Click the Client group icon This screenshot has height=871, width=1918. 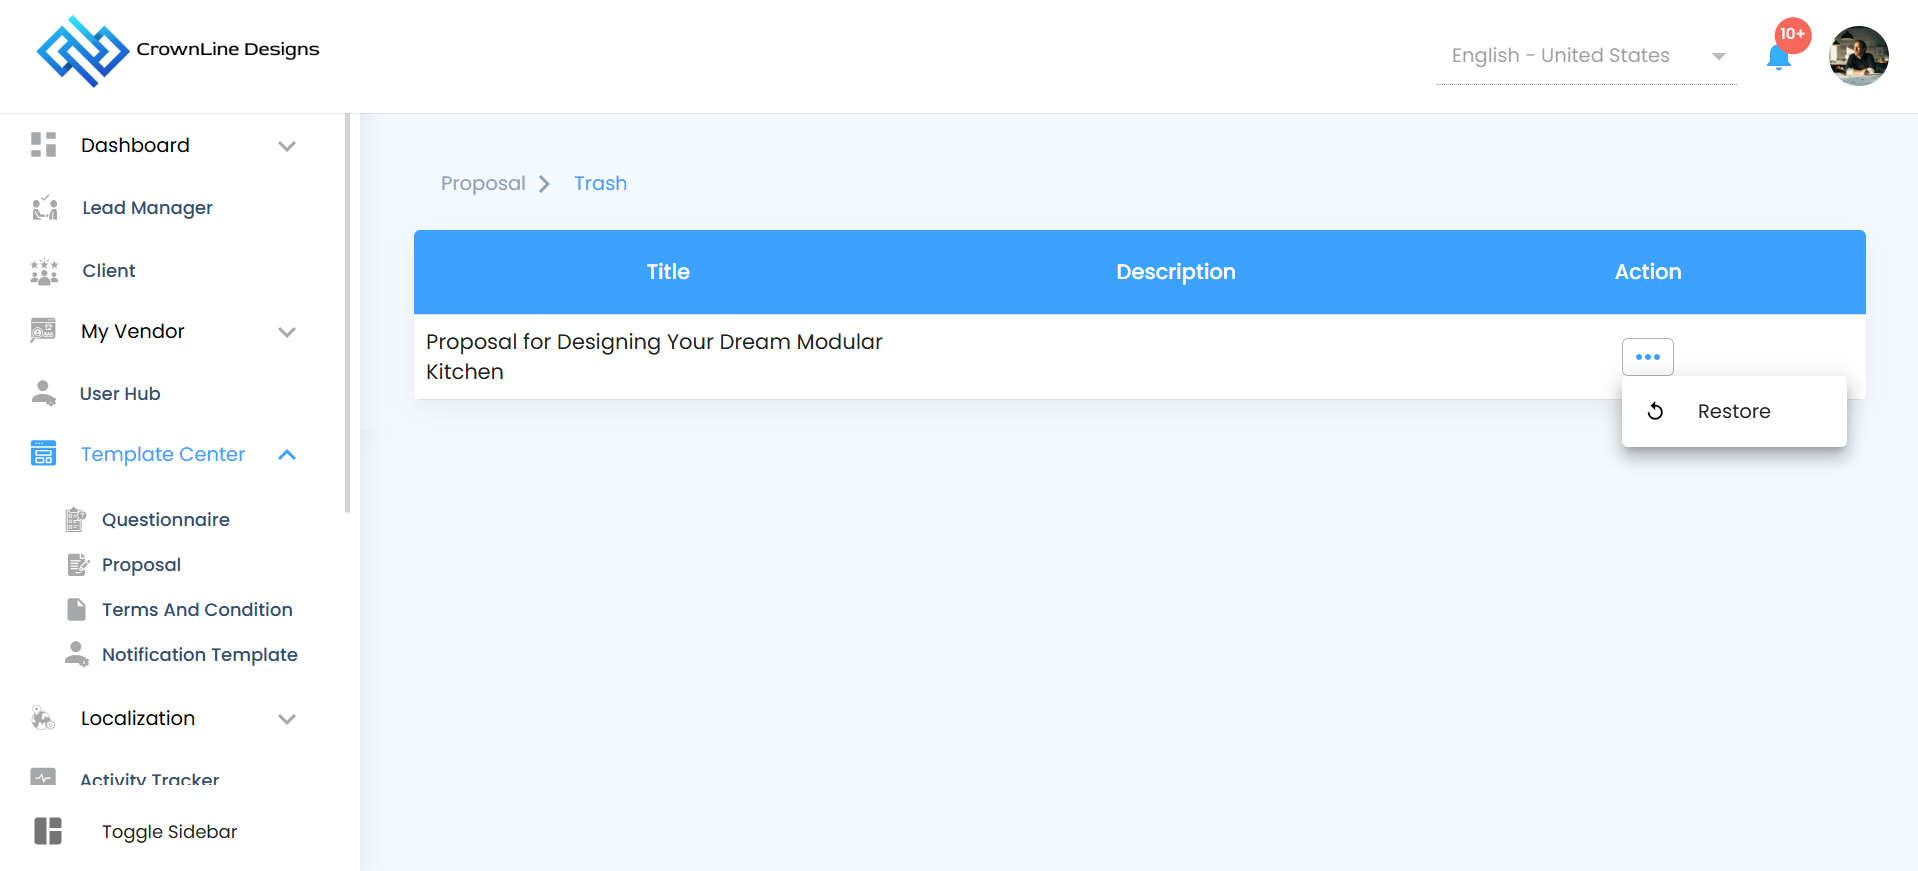(44, 271)
